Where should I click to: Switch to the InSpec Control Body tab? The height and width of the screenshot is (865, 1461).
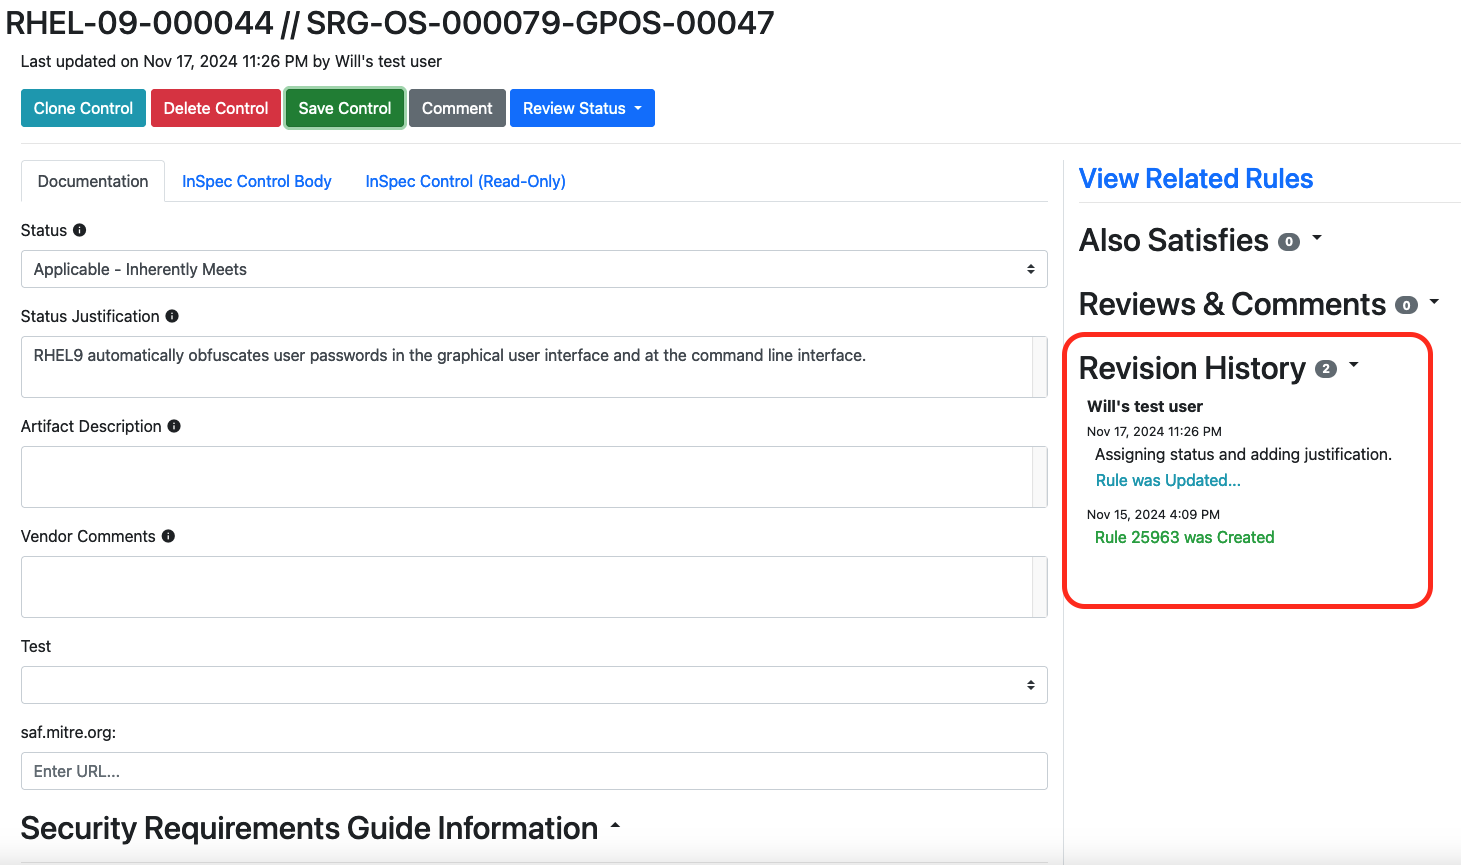pyautogui.click(x=256, y=181)
